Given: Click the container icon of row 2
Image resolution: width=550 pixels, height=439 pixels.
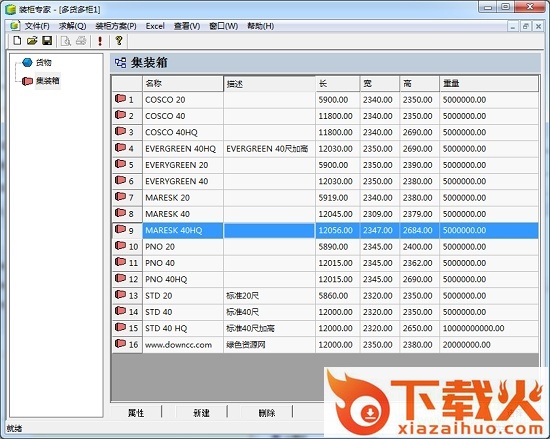Looking at the screenshot, I should coord(120,115).
